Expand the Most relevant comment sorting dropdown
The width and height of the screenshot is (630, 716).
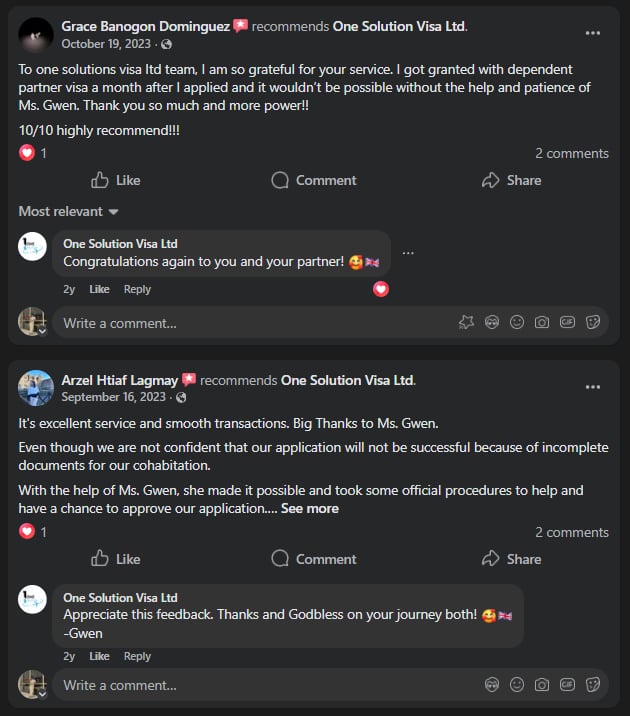pos(69,211)
